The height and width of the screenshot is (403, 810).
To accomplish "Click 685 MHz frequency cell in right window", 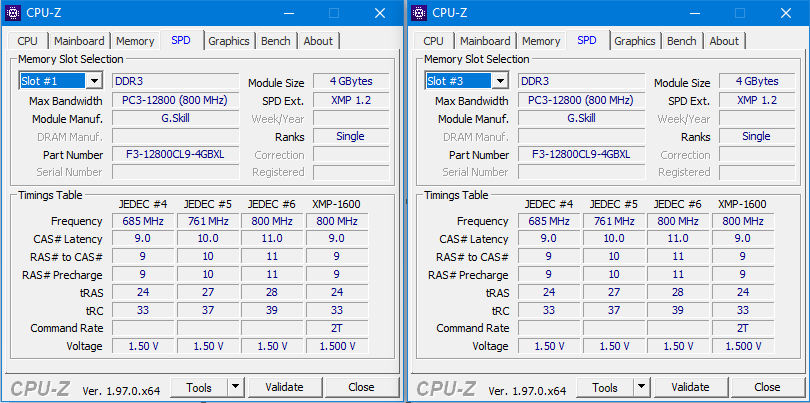I will pos(549,221).
